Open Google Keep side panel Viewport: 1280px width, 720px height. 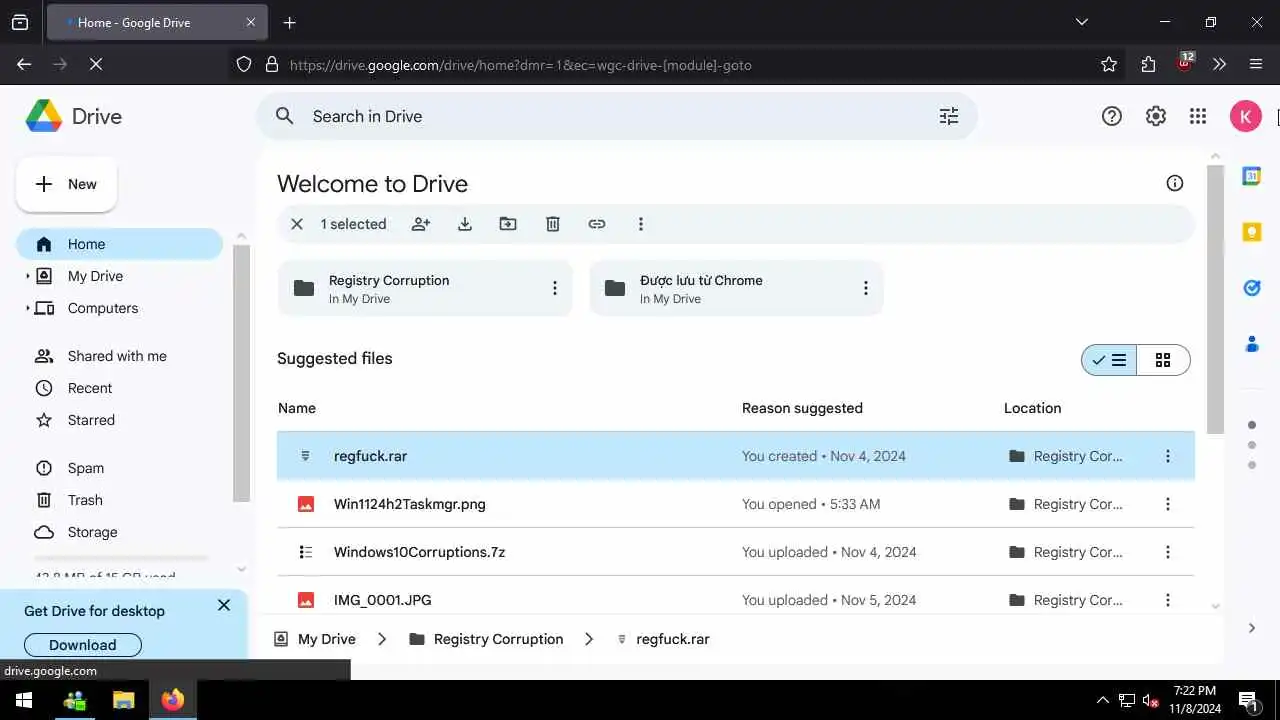coord(1251,232)
